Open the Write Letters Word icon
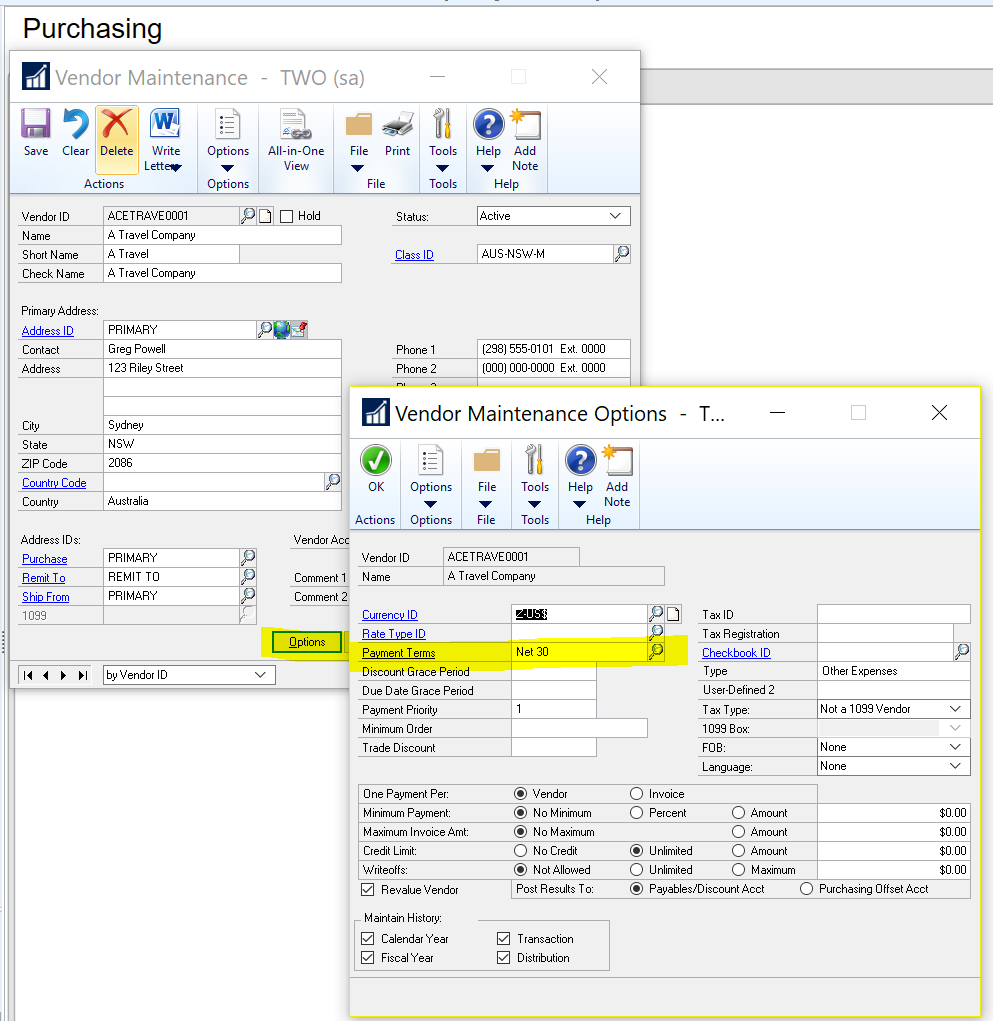The width and height of the screenshot is (993, 1021). click(165, 125)
